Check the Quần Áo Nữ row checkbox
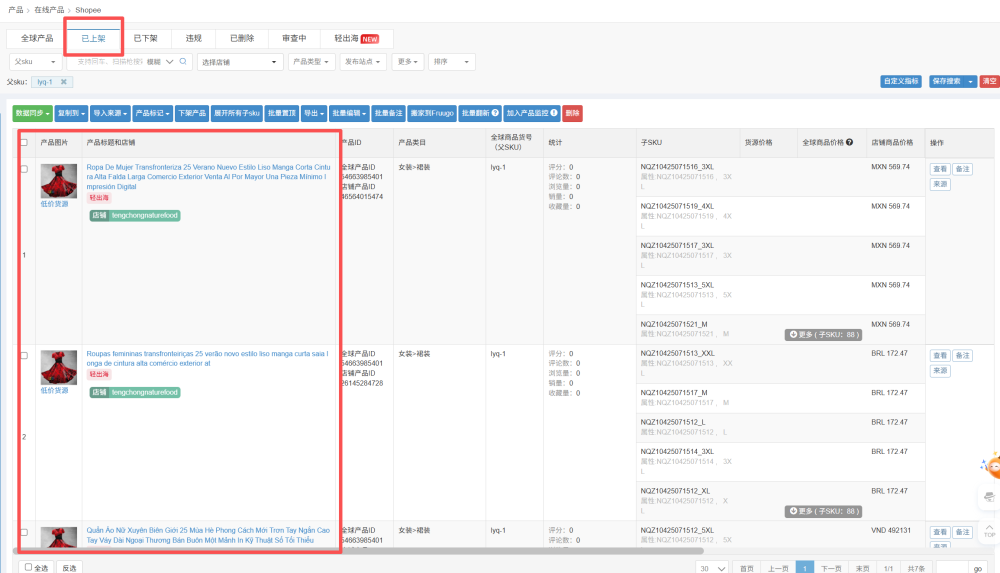 (x=24, y=532)
